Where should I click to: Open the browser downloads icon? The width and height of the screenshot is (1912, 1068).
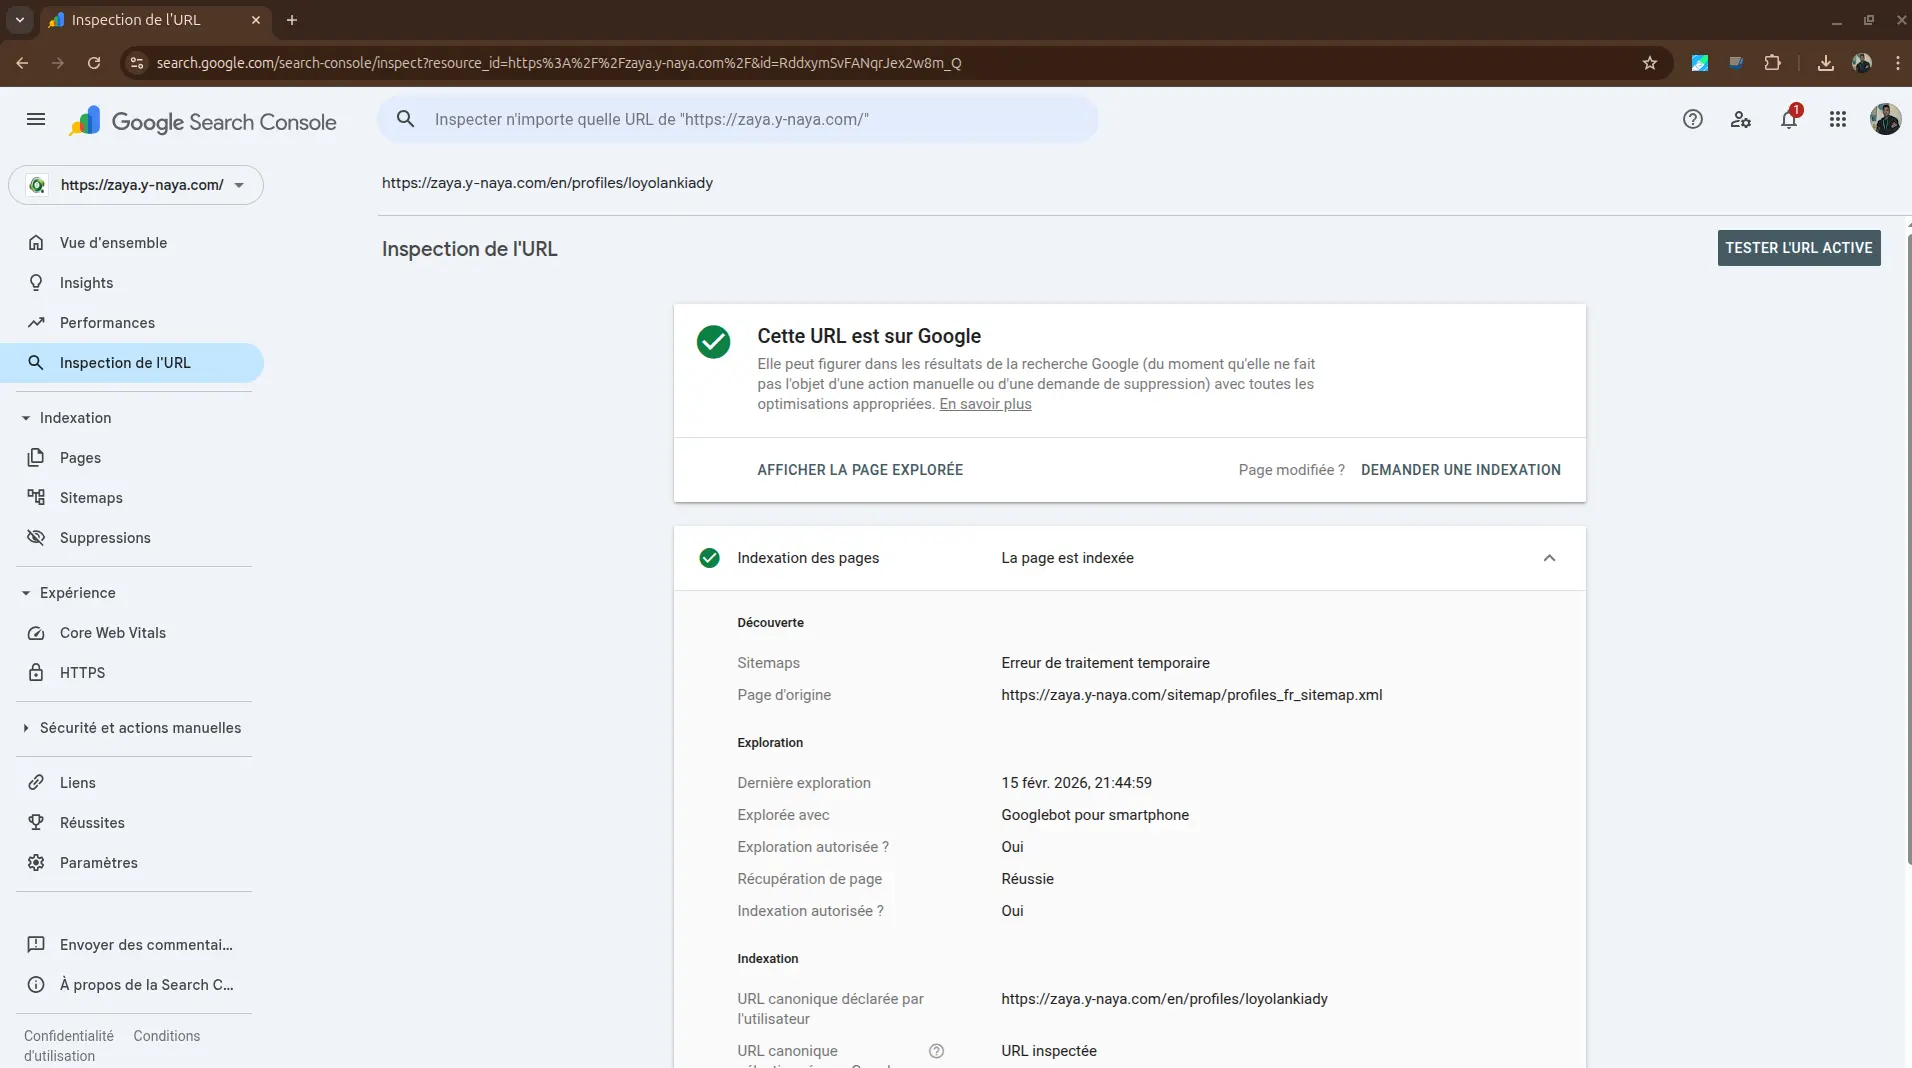1825,63
